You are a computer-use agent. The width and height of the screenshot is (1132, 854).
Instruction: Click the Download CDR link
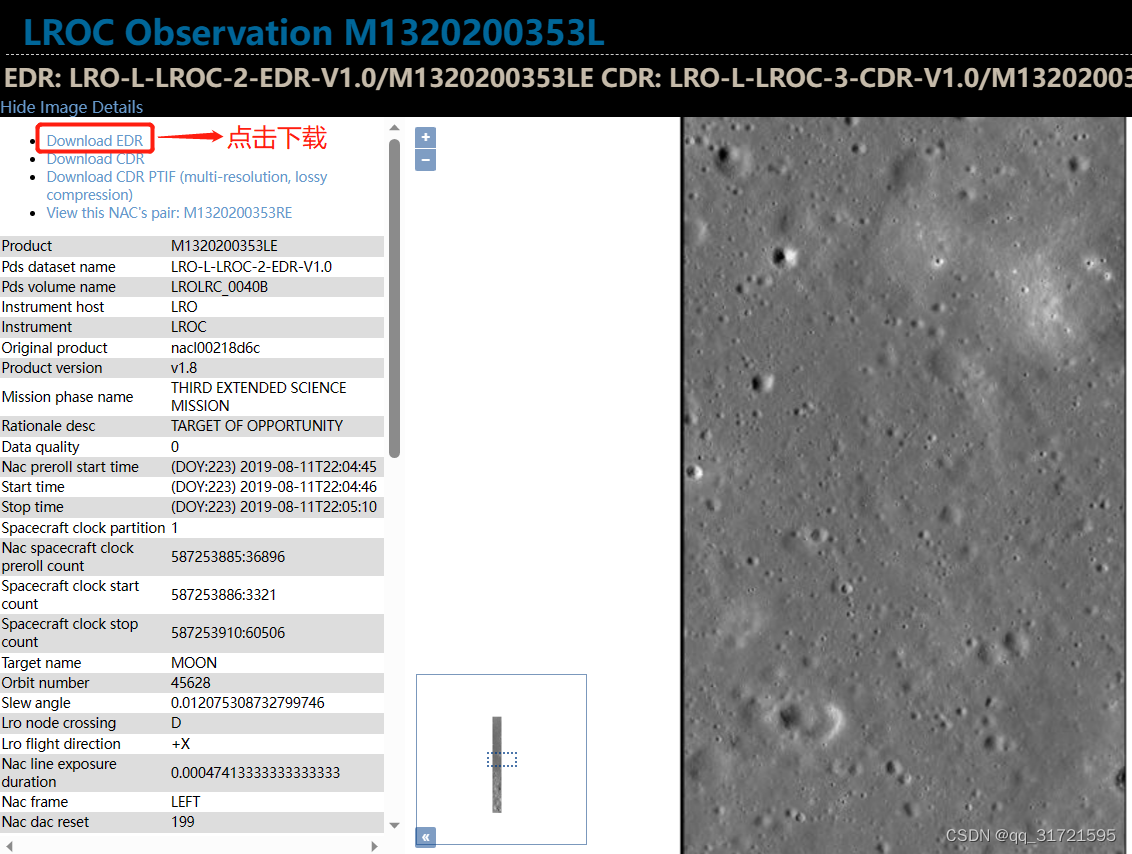pyautogui.click(x=95, y=159)
